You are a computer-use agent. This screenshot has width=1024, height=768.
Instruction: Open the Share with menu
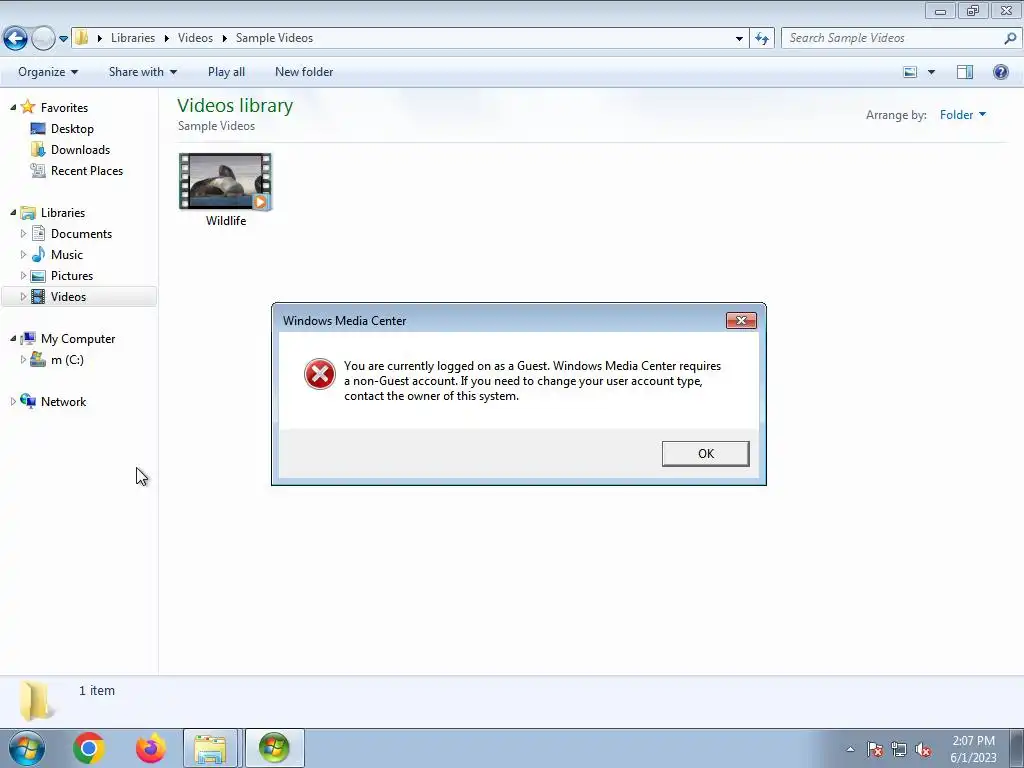142,72
